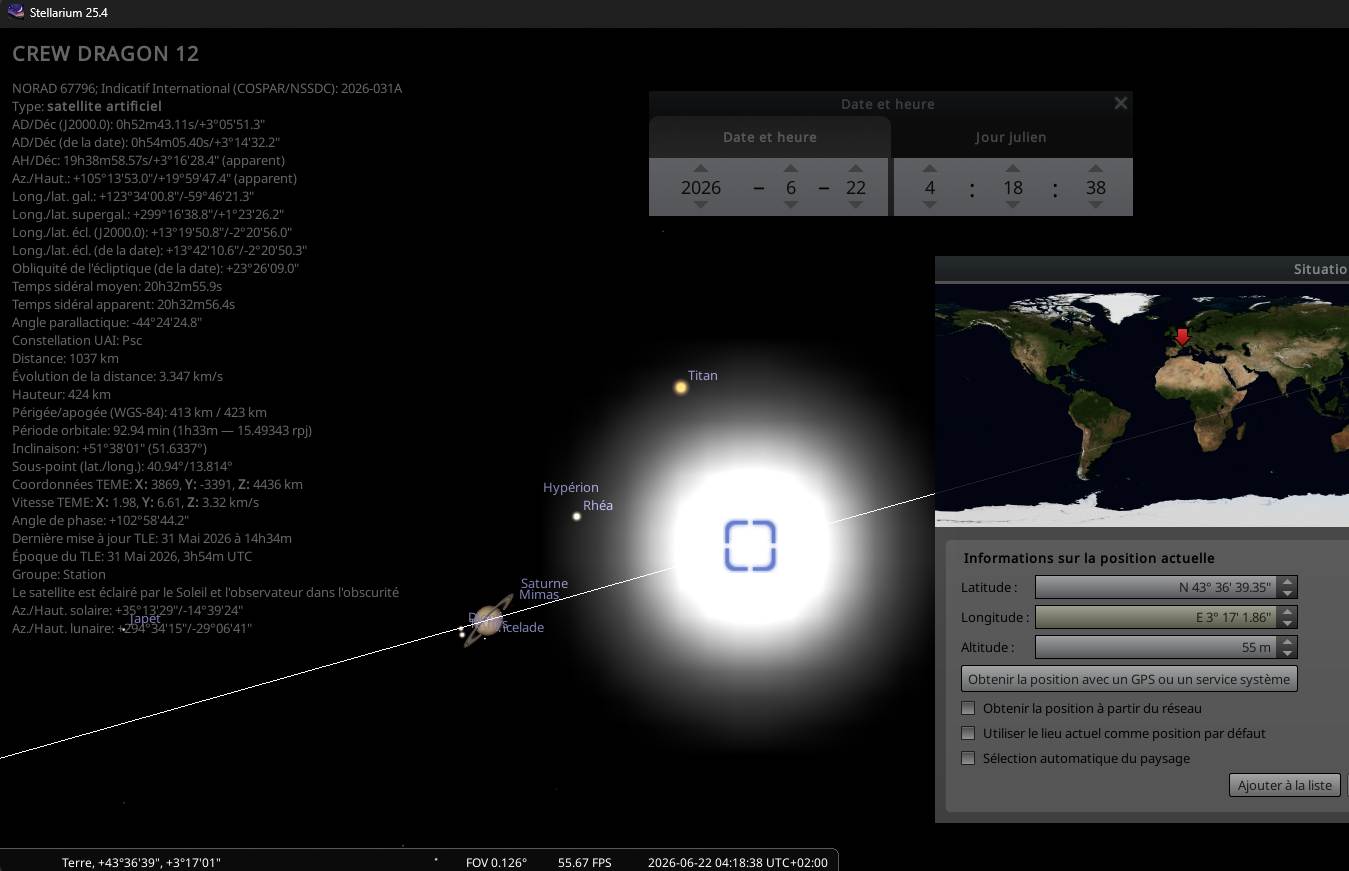Increase the year with the up arrow above 2026

click(x=701, y=168)
